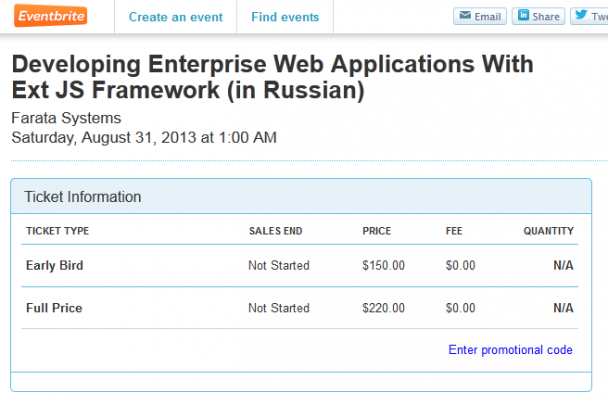Select the Full Price ticket name

click(x=54, y=308)
